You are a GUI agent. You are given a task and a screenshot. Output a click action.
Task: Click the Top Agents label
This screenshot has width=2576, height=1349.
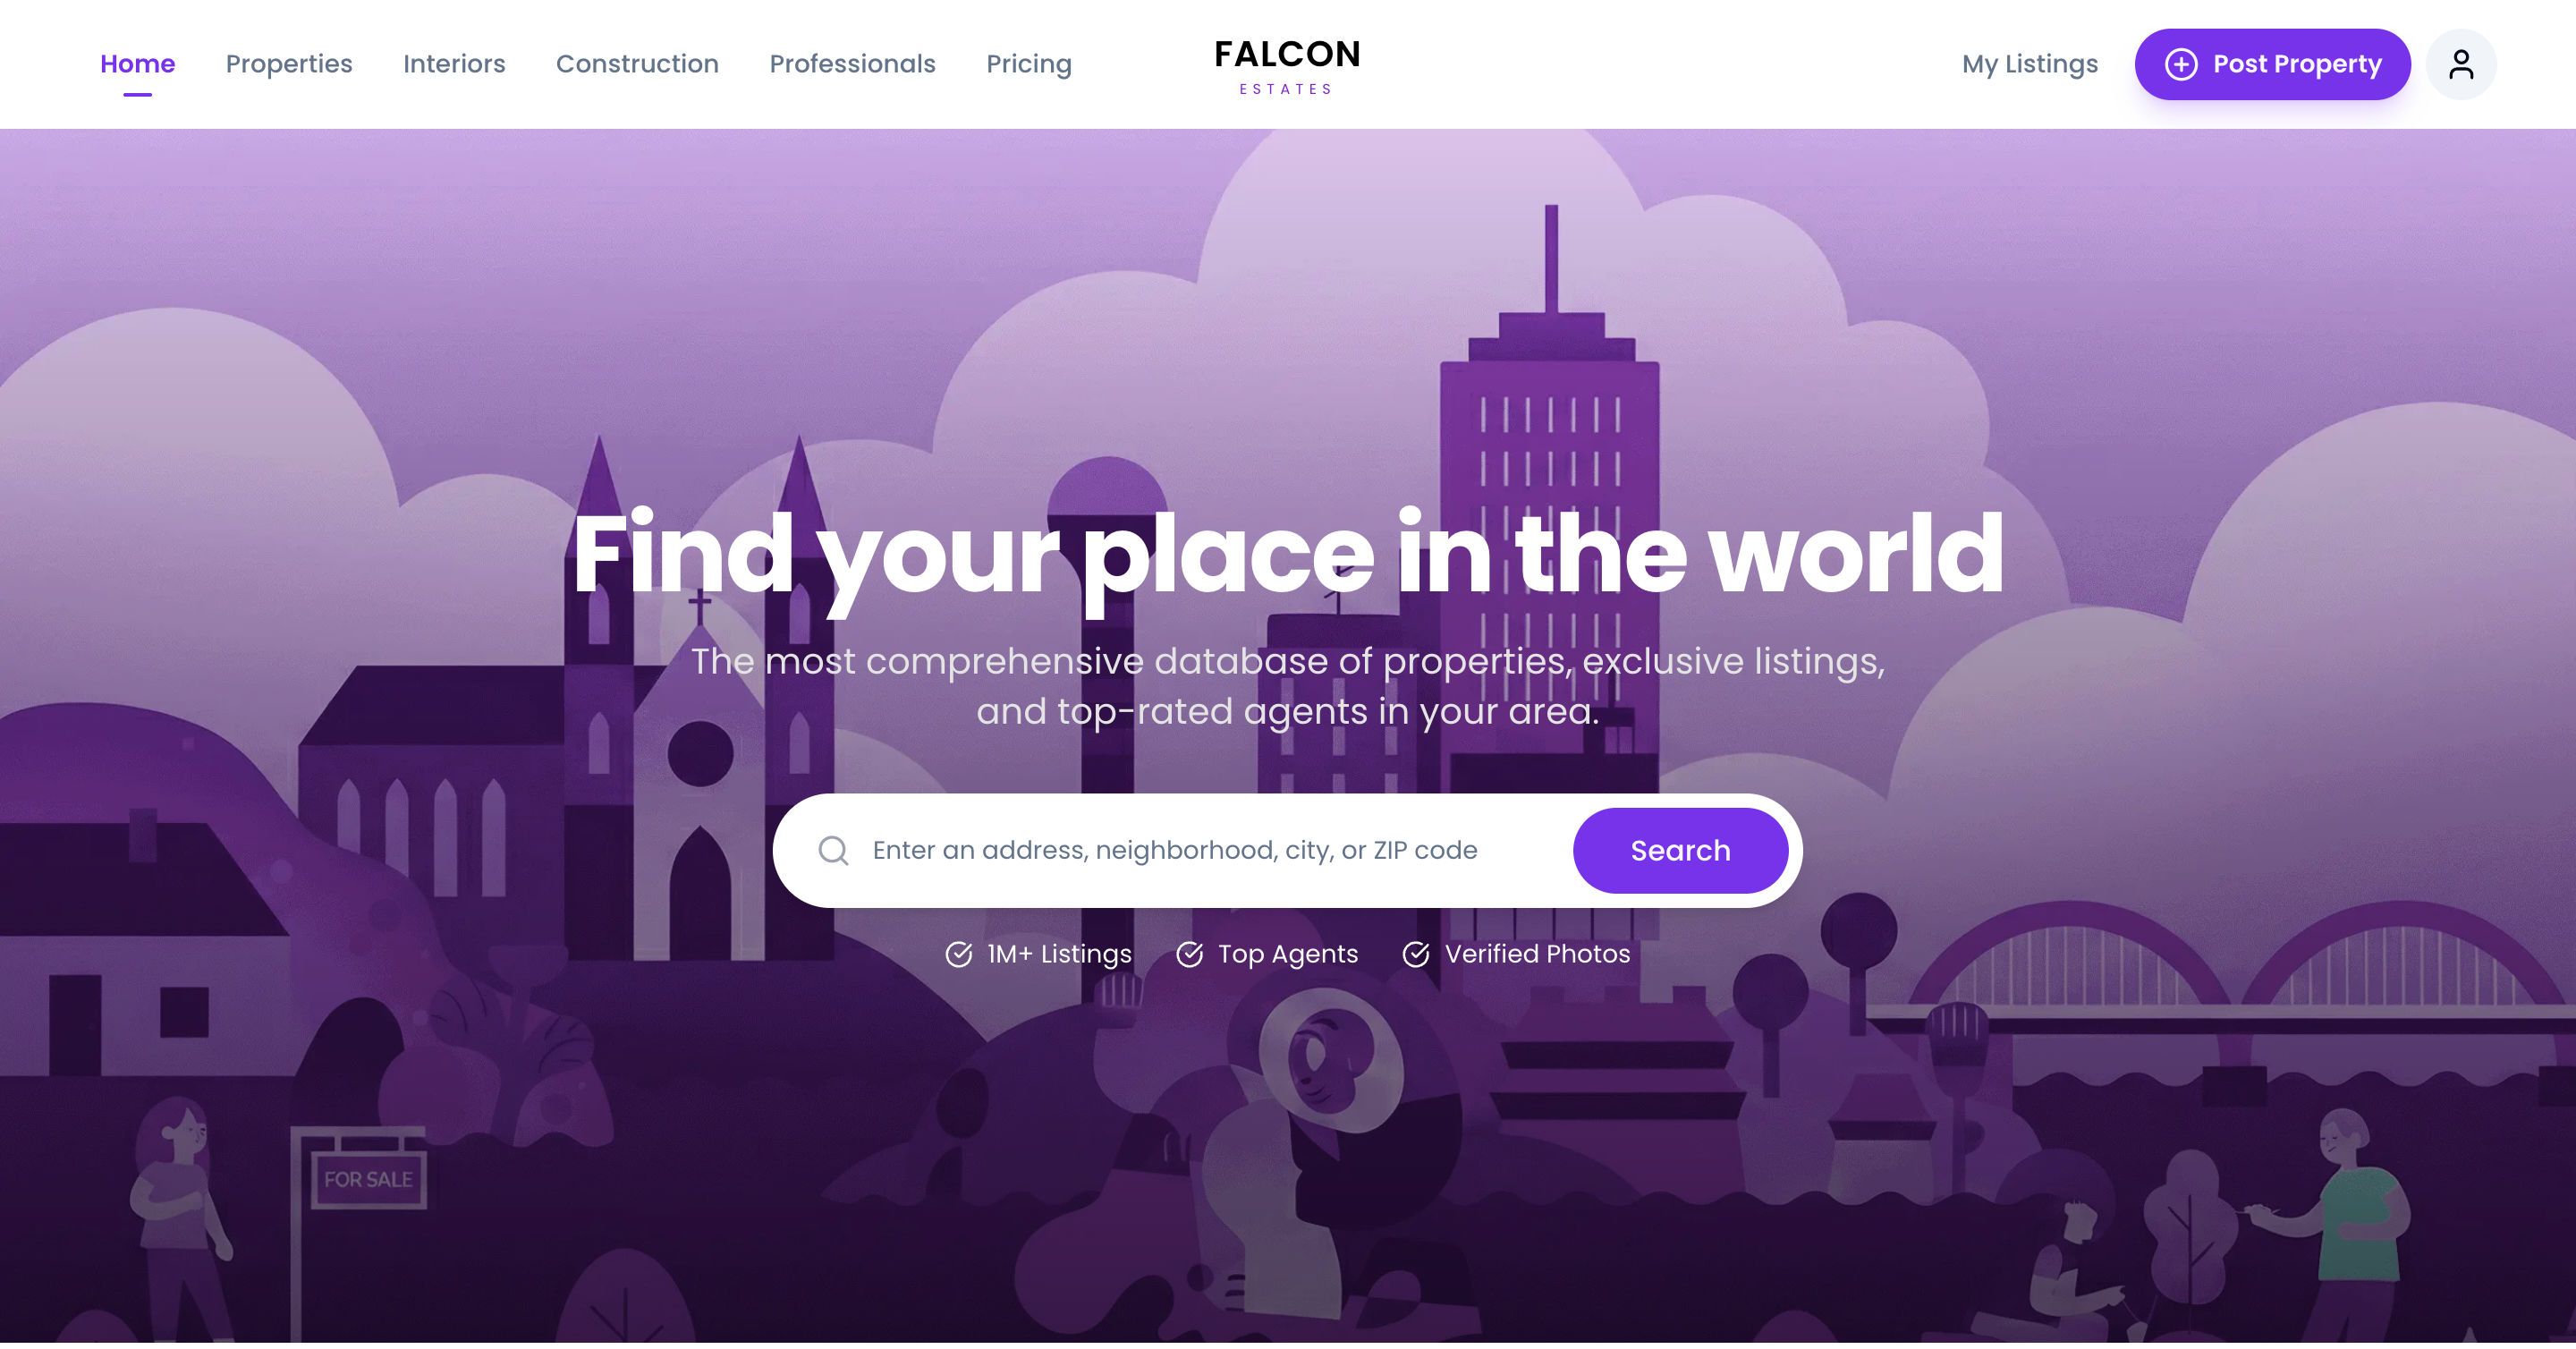[x=1288, y=954]
